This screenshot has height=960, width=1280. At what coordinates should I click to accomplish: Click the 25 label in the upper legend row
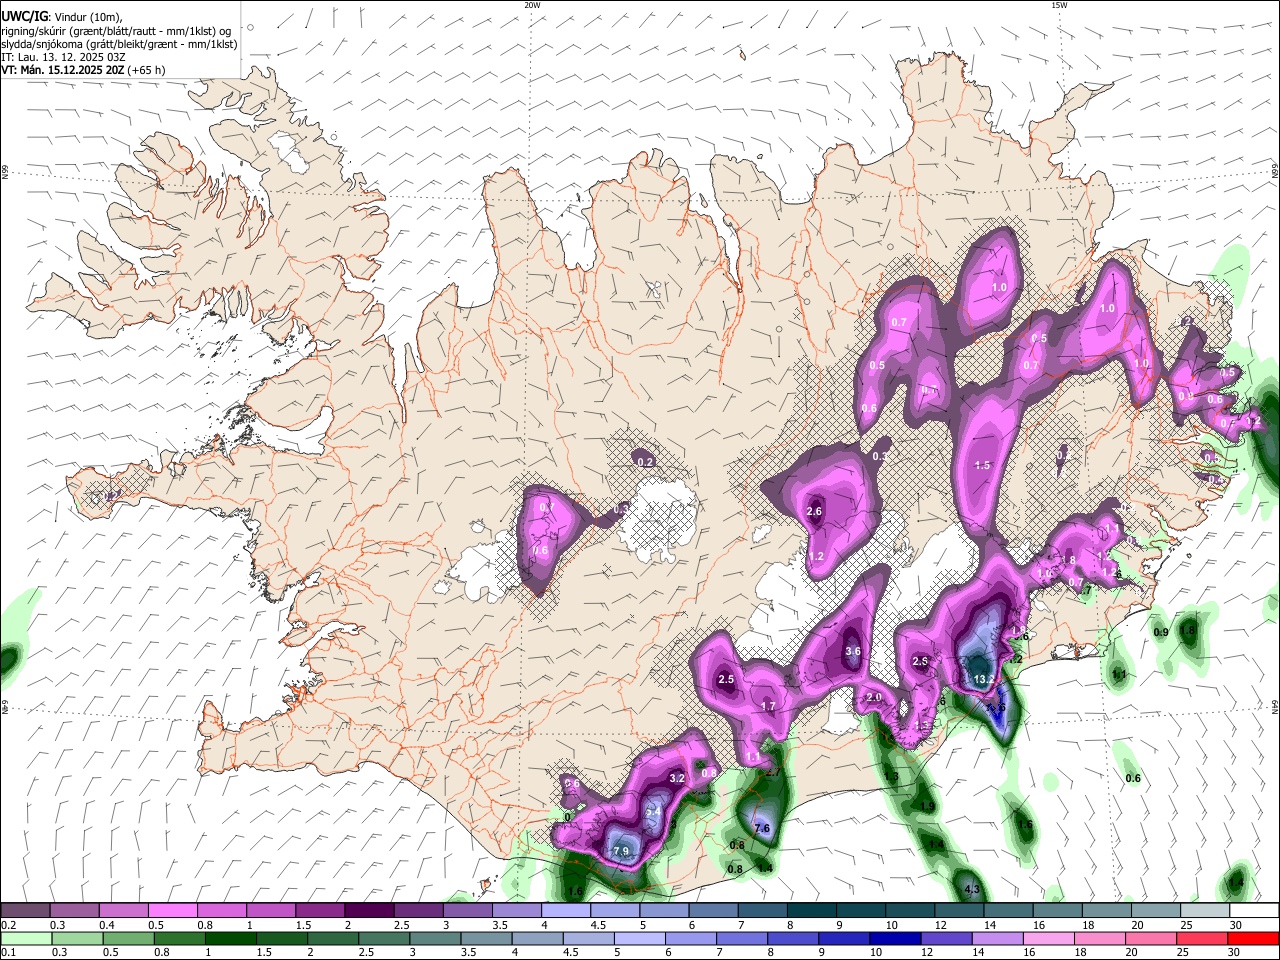1185,925
